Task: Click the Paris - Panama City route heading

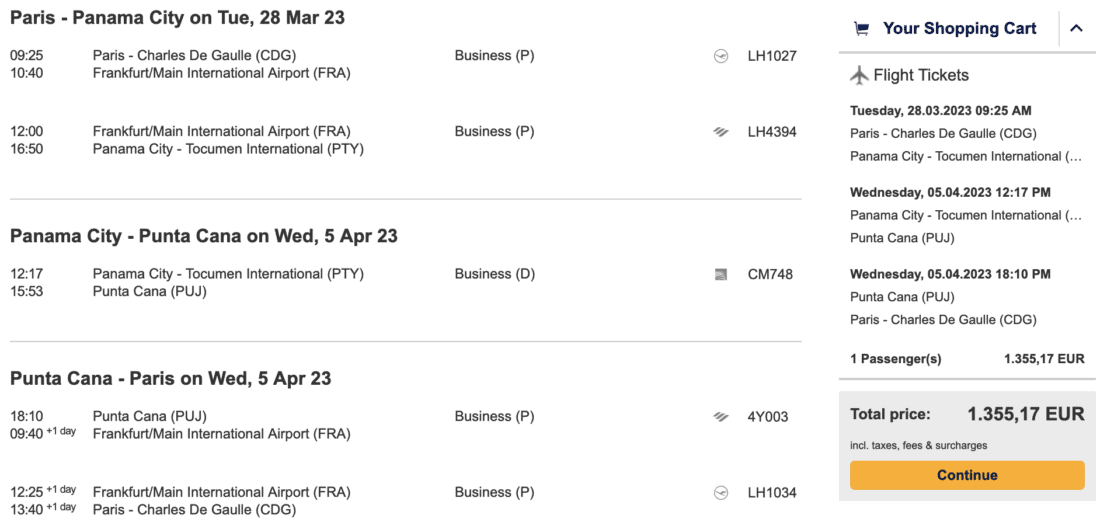Action: (x=178, y=18)
